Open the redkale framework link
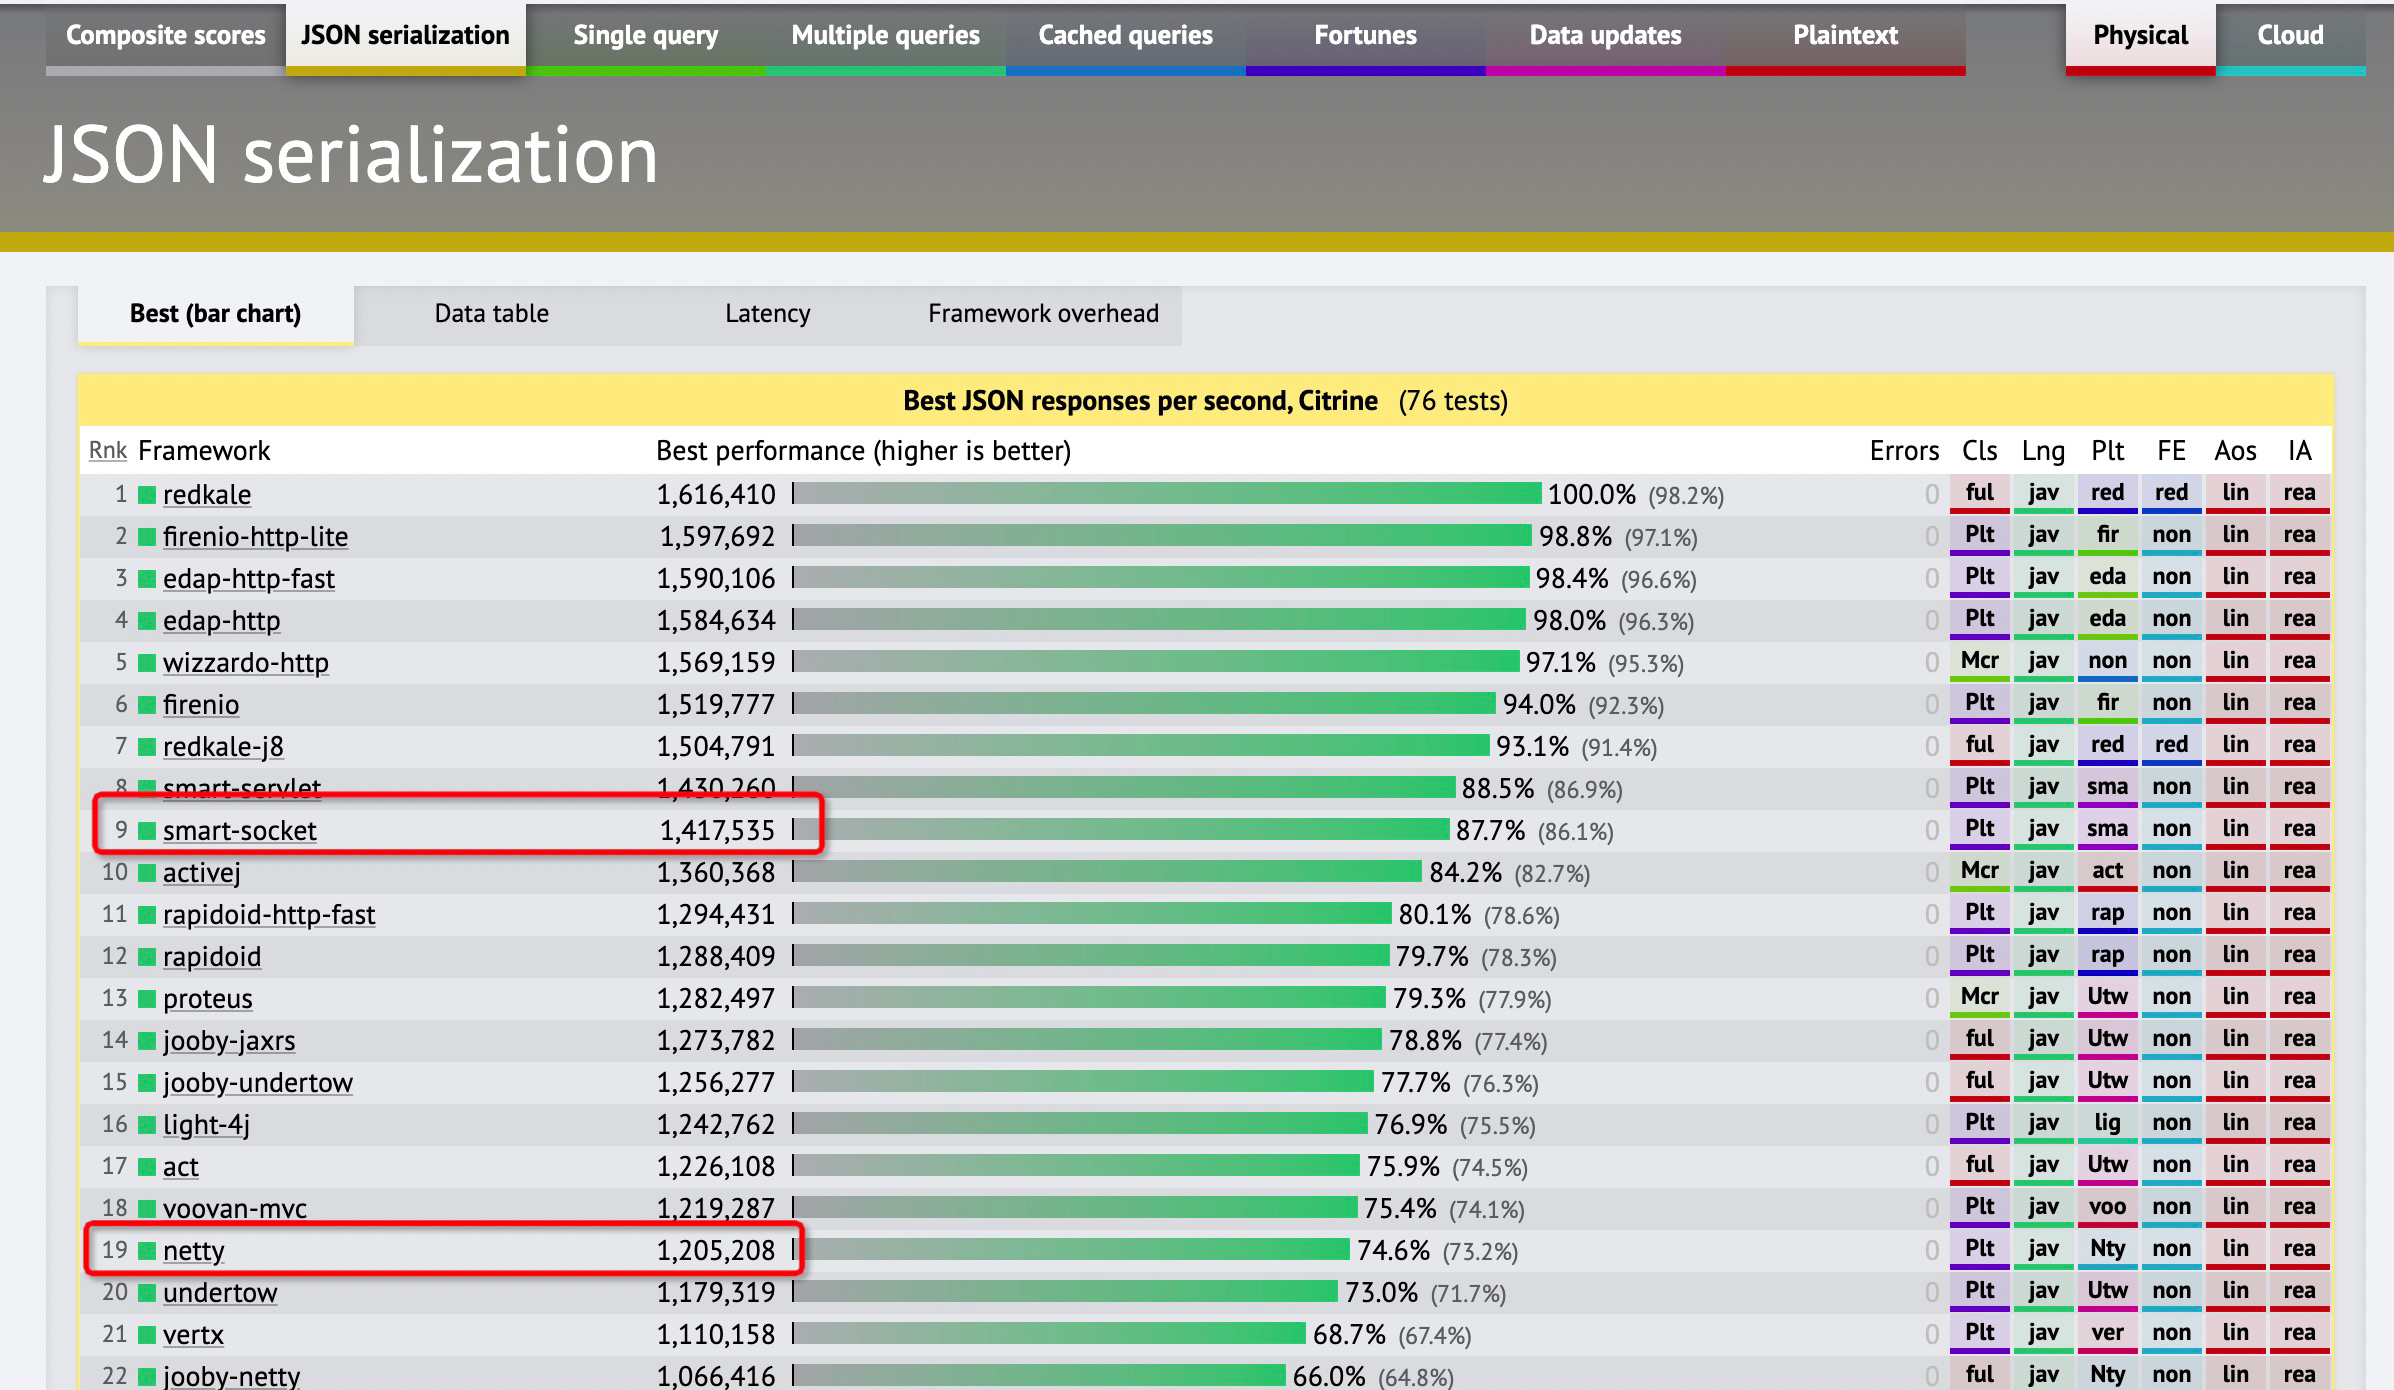Image resolution: width=2394 pixels, height=1390 pixels. point(207,495)
